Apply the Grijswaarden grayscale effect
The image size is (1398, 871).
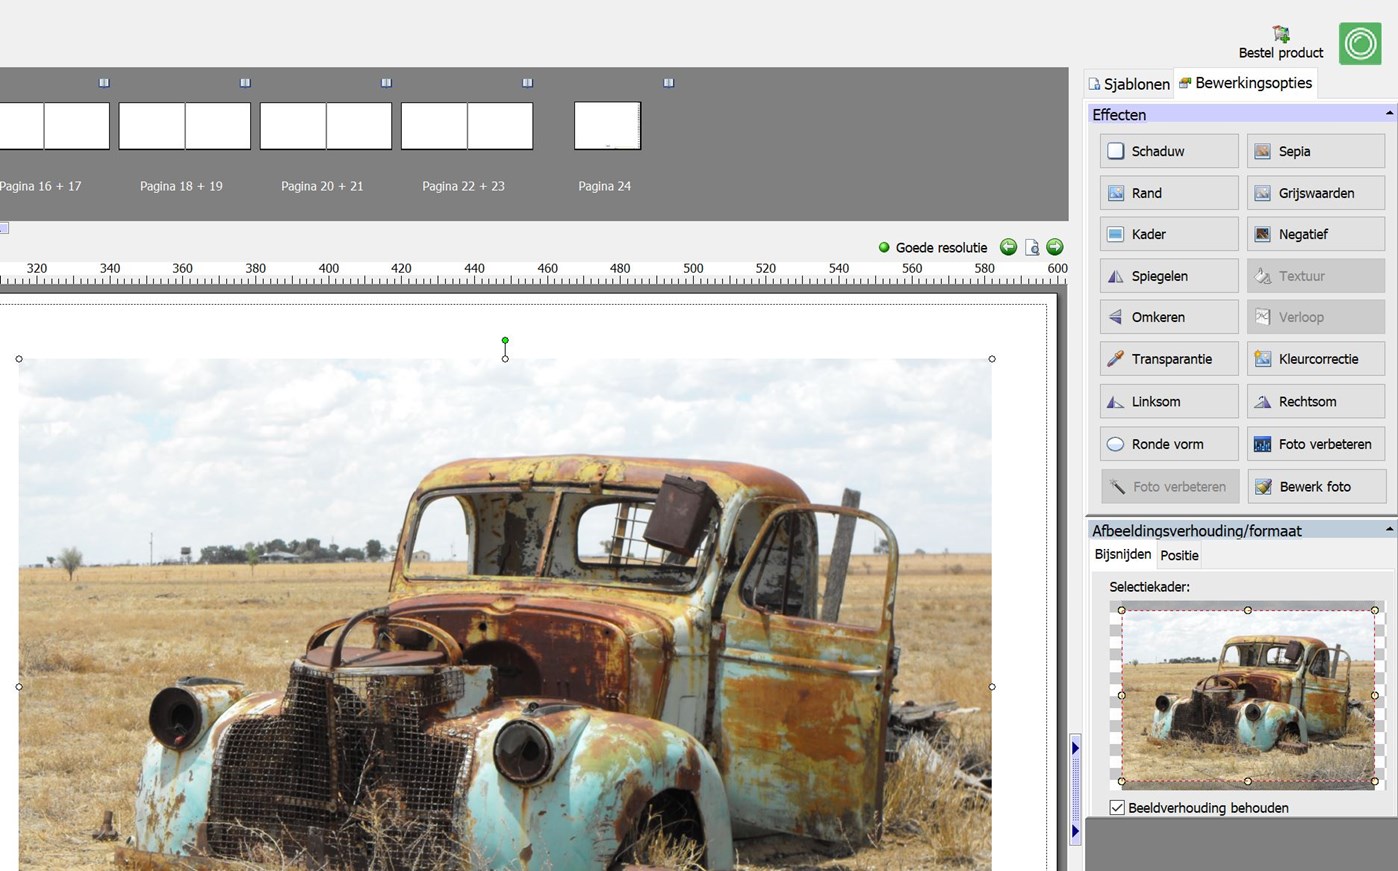(x=1315, y=193)
